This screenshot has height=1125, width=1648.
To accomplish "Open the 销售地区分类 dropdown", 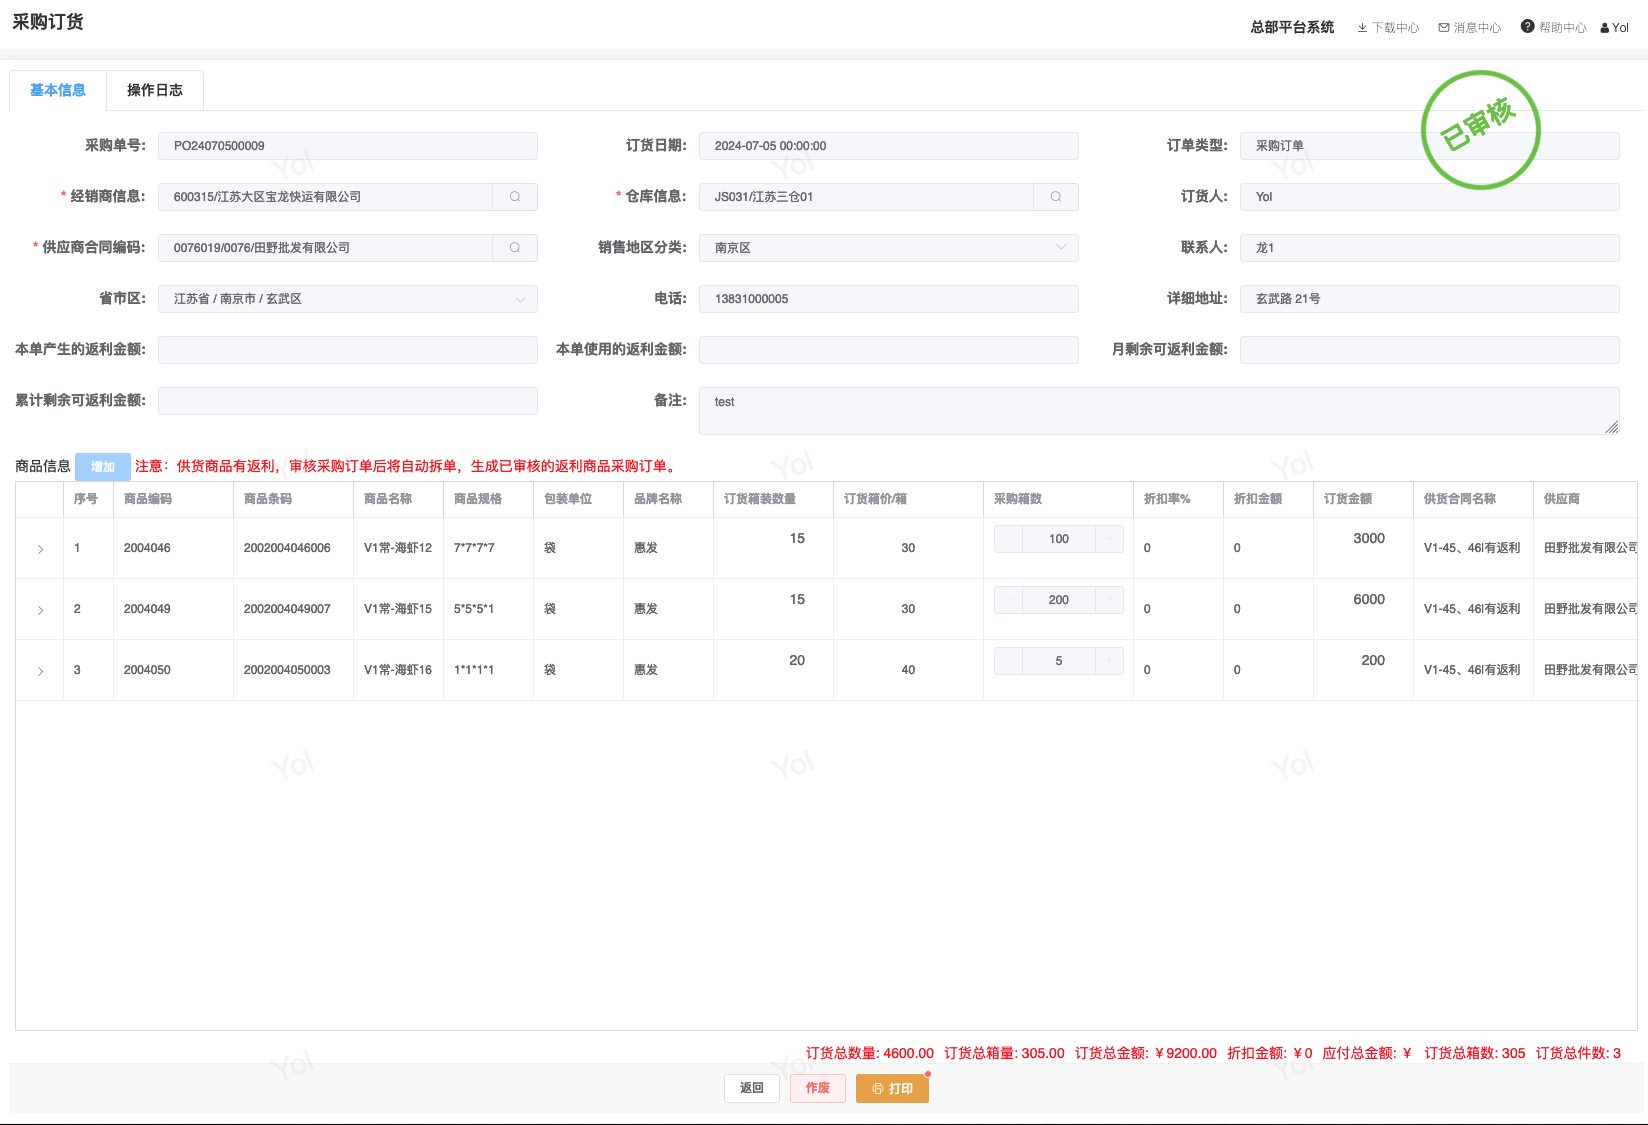I will click(1061, 248).
